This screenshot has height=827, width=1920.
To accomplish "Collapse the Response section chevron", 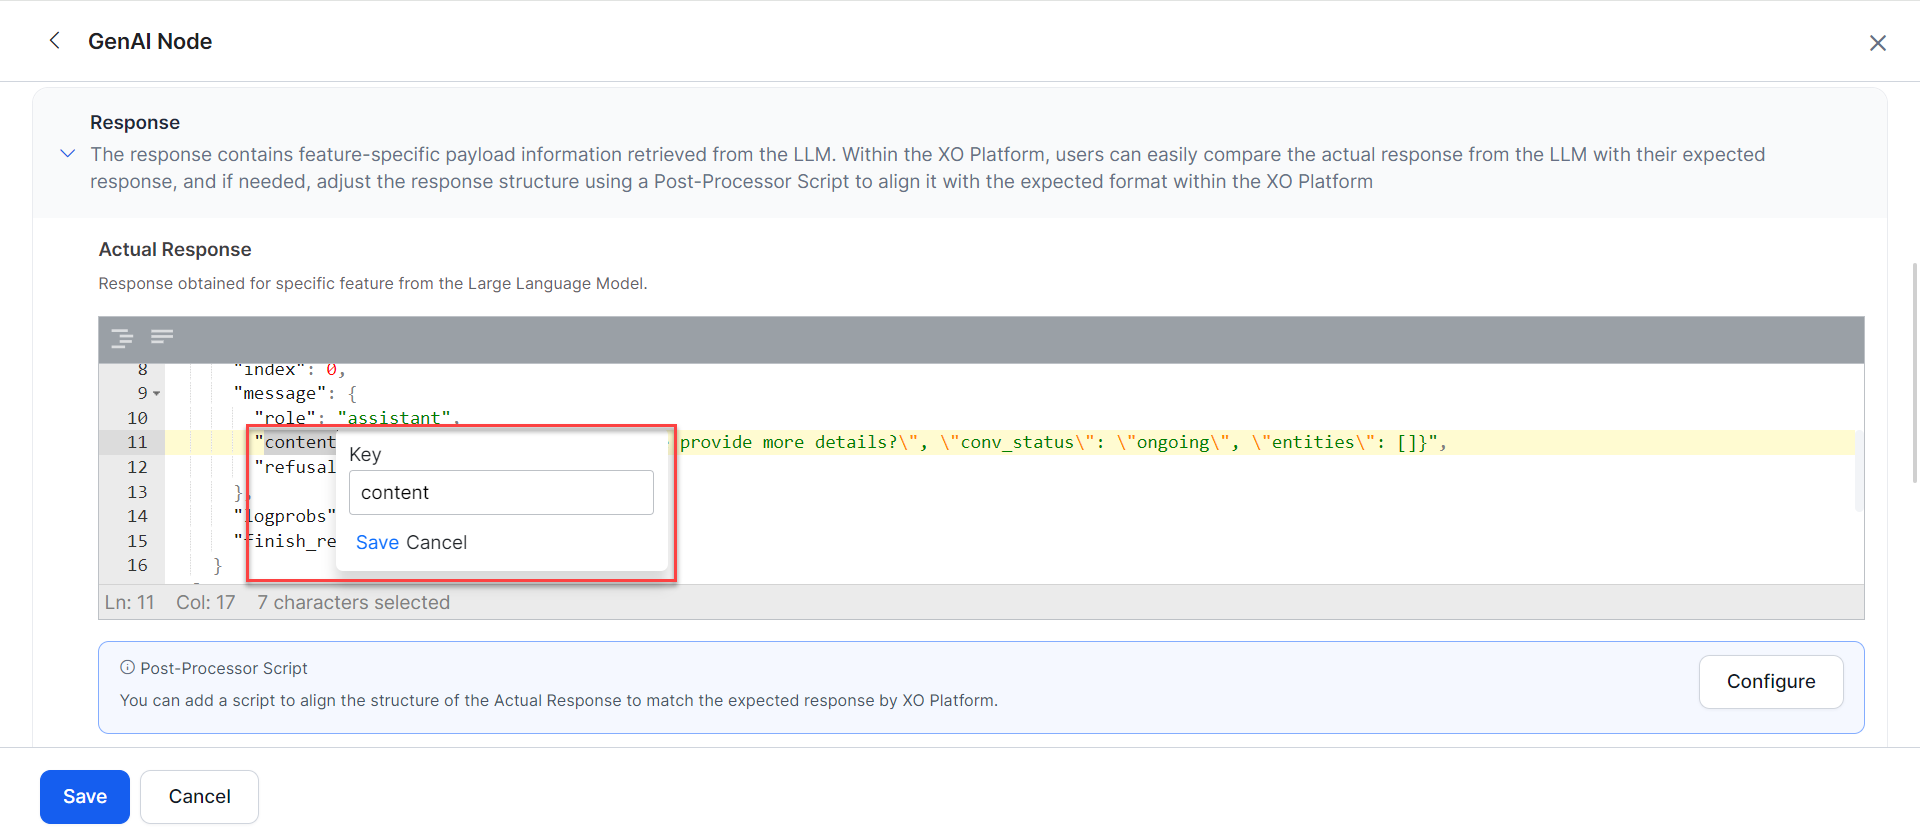I will [x=68, y=154].
